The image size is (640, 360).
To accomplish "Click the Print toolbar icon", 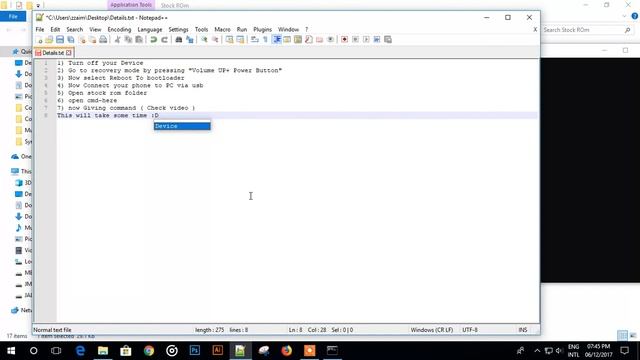I will pos(103,40).
